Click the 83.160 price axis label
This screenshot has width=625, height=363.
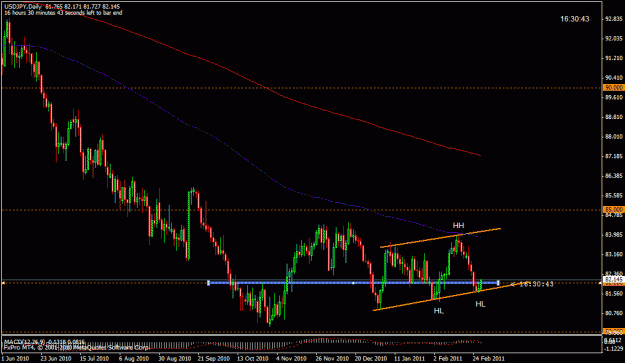[x=614, y=254]
